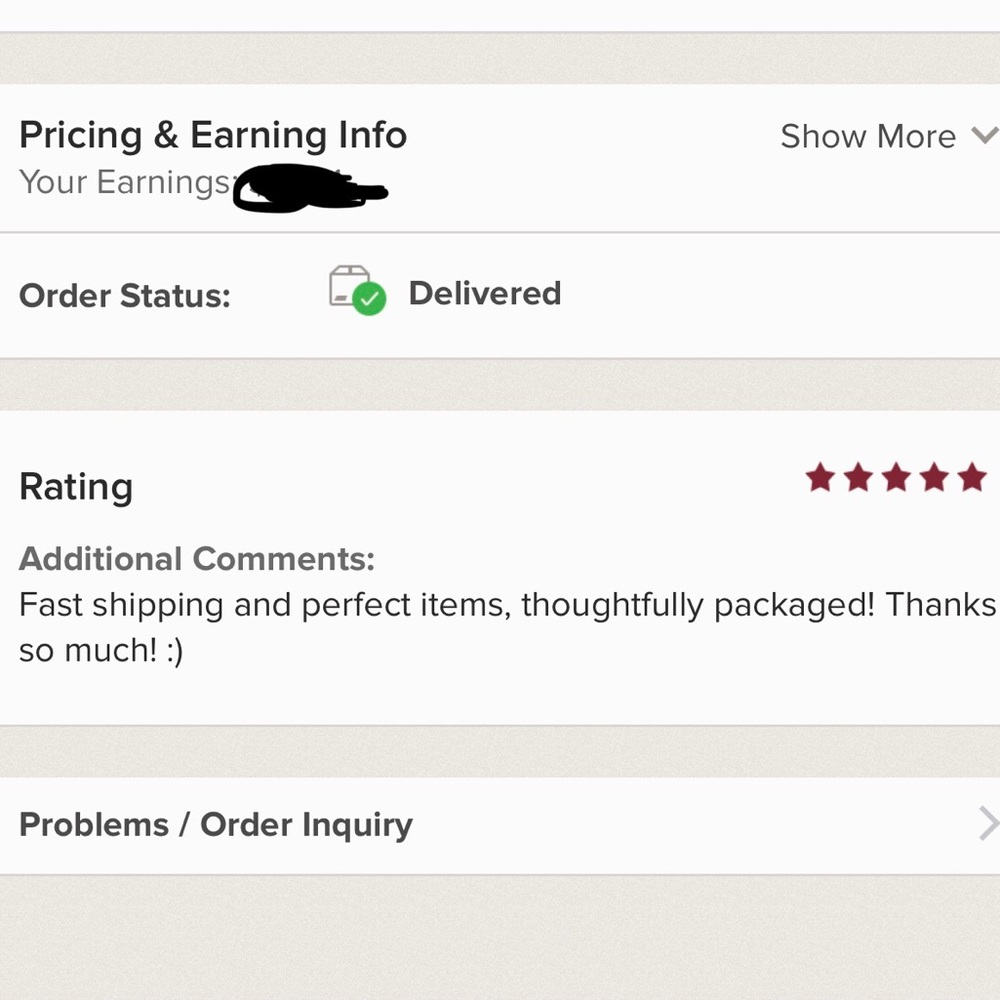The height and width of the screenshot is (1000, 1000).
Task: Click the fourth rating star
Action: [934, 478]
